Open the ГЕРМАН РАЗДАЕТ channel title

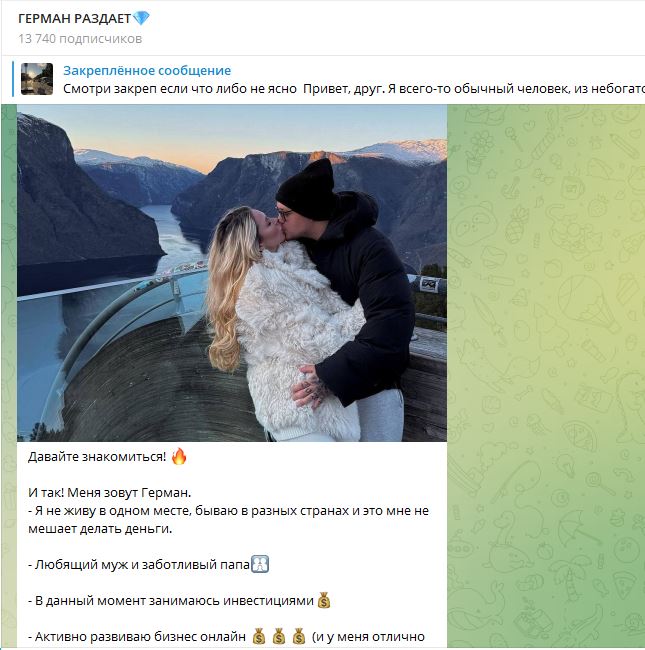(x=75, y=19)
